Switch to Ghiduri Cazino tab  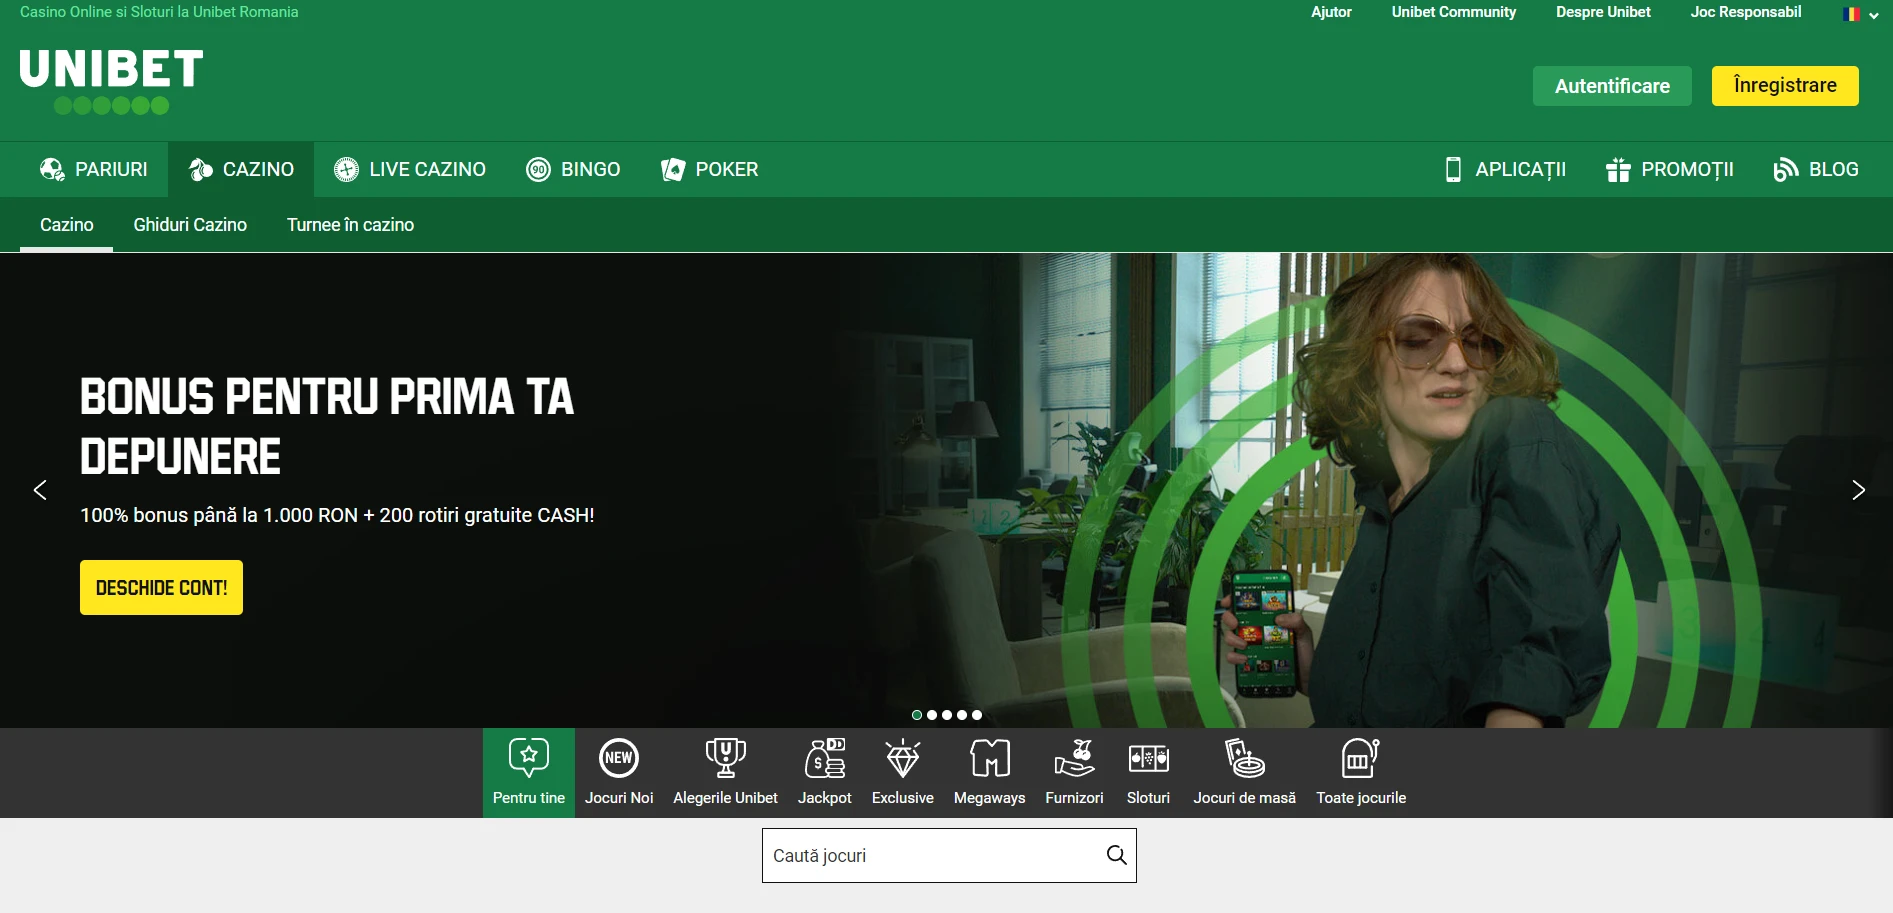click(x=190, y=225)
